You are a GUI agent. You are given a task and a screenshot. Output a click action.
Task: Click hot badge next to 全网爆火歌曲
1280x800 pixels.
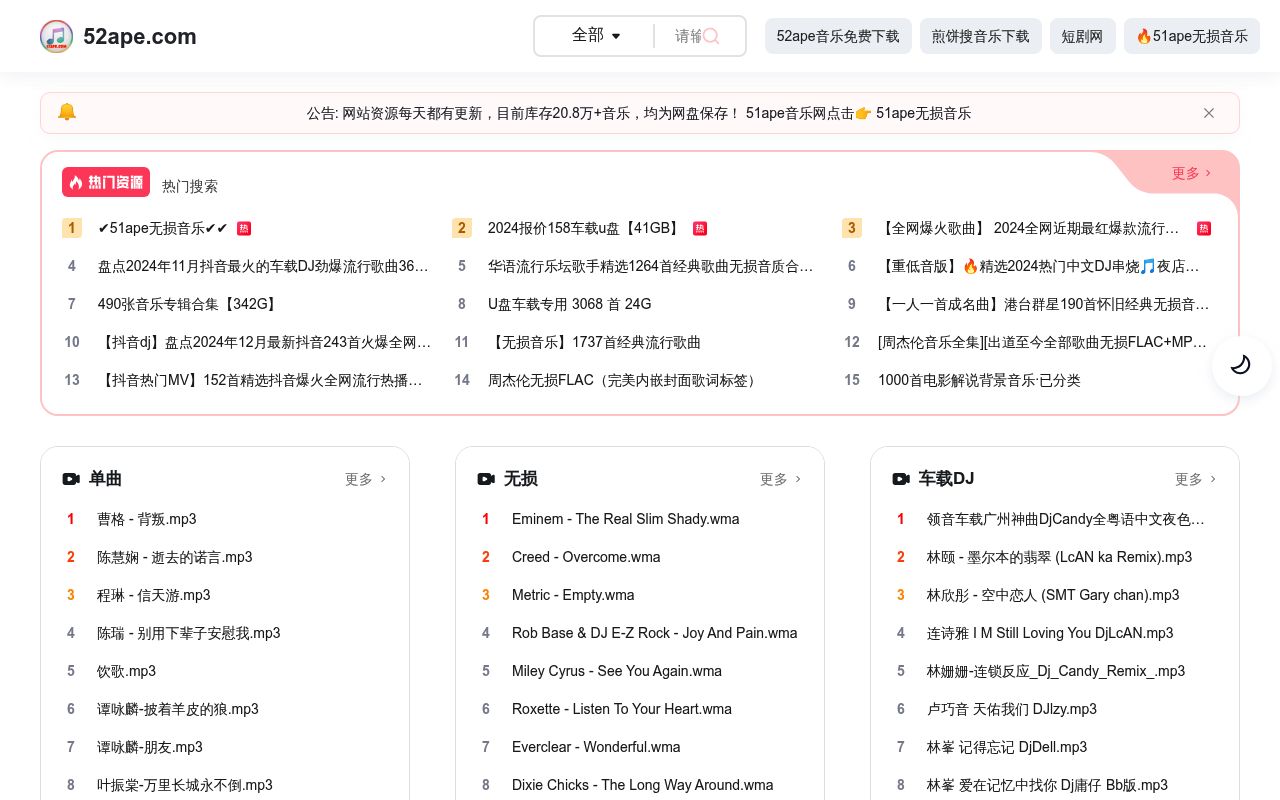1204,228
